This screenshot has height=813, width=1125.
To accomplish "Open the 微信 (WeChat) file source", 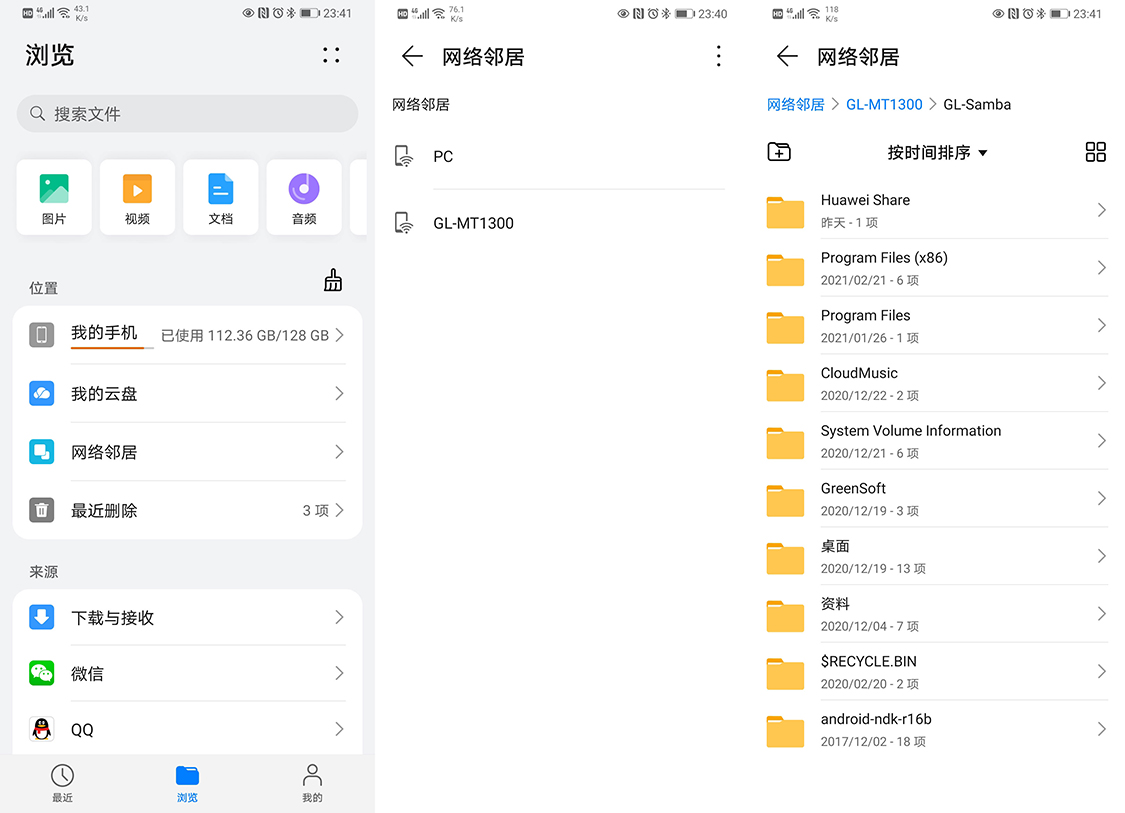I will point(187,673).
